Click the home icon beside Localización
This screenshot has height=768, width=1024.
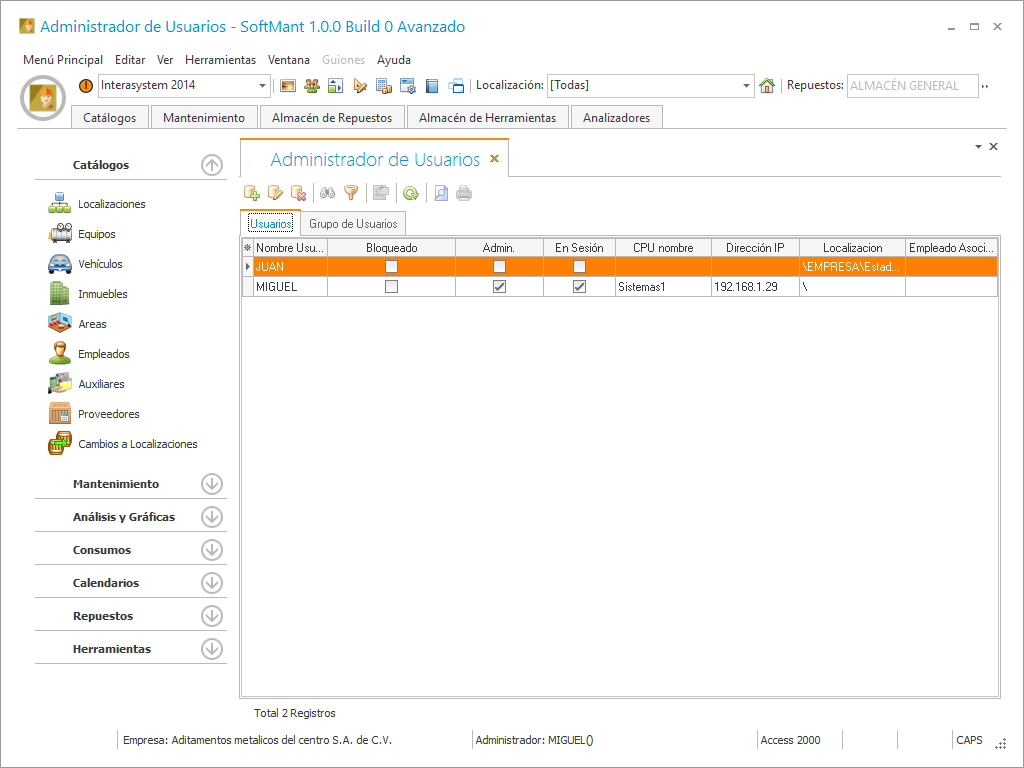[767, 86]
